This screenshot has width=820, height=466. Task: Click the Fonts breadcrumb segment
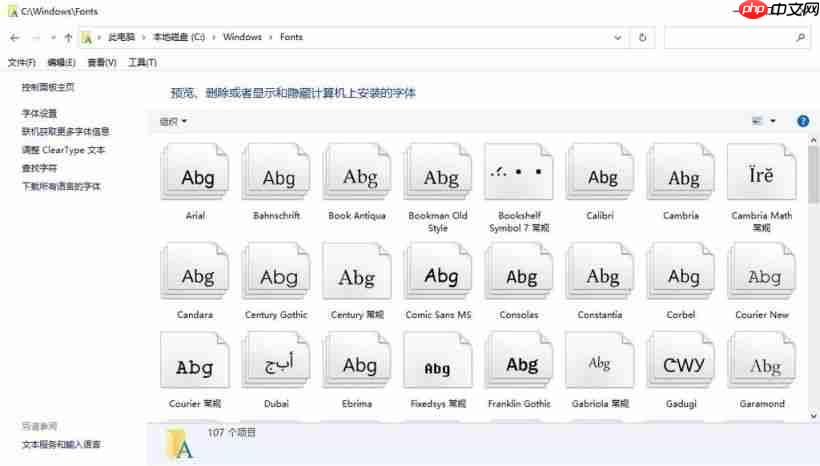(291, 37)
